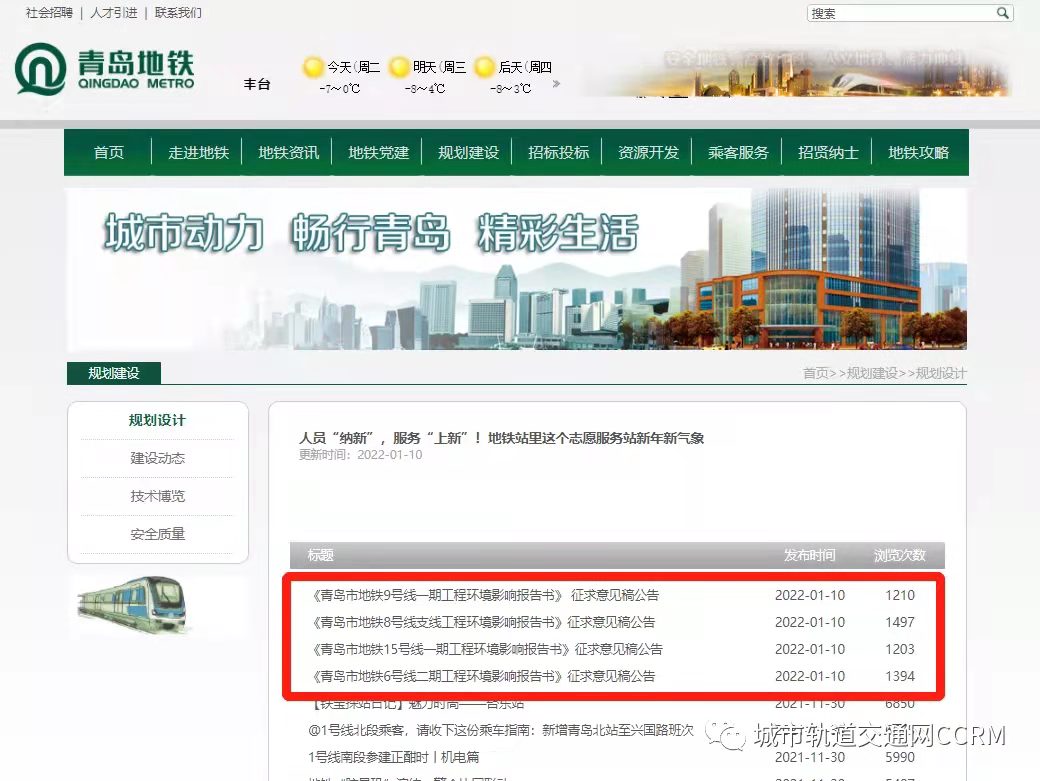
Task: Click the search magnifier icon
Action: [x=1002, y=13]
